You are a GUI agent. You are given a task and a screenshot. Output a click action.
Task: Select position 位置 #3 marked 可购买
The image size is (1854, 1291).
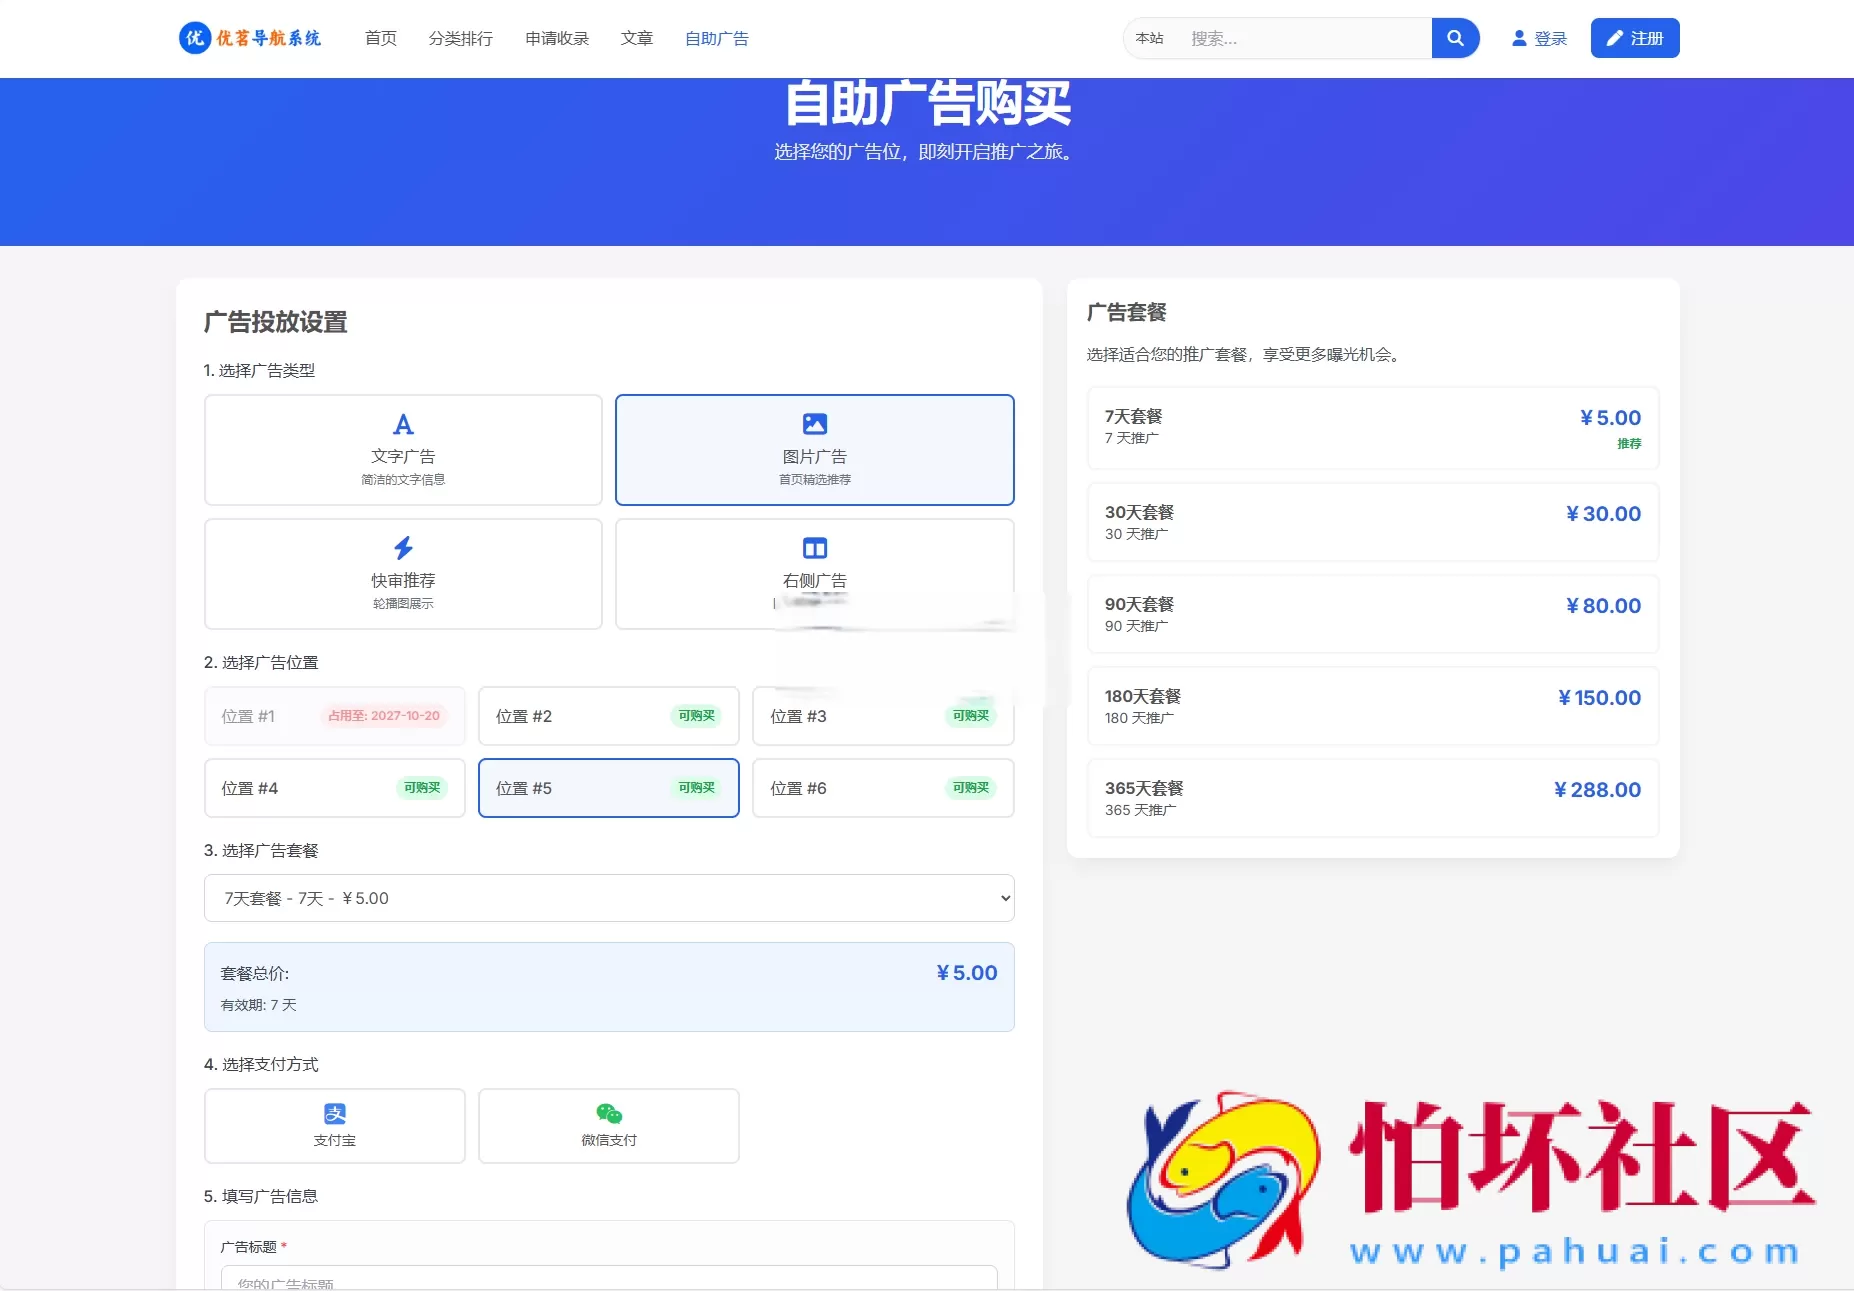[883, 716]
